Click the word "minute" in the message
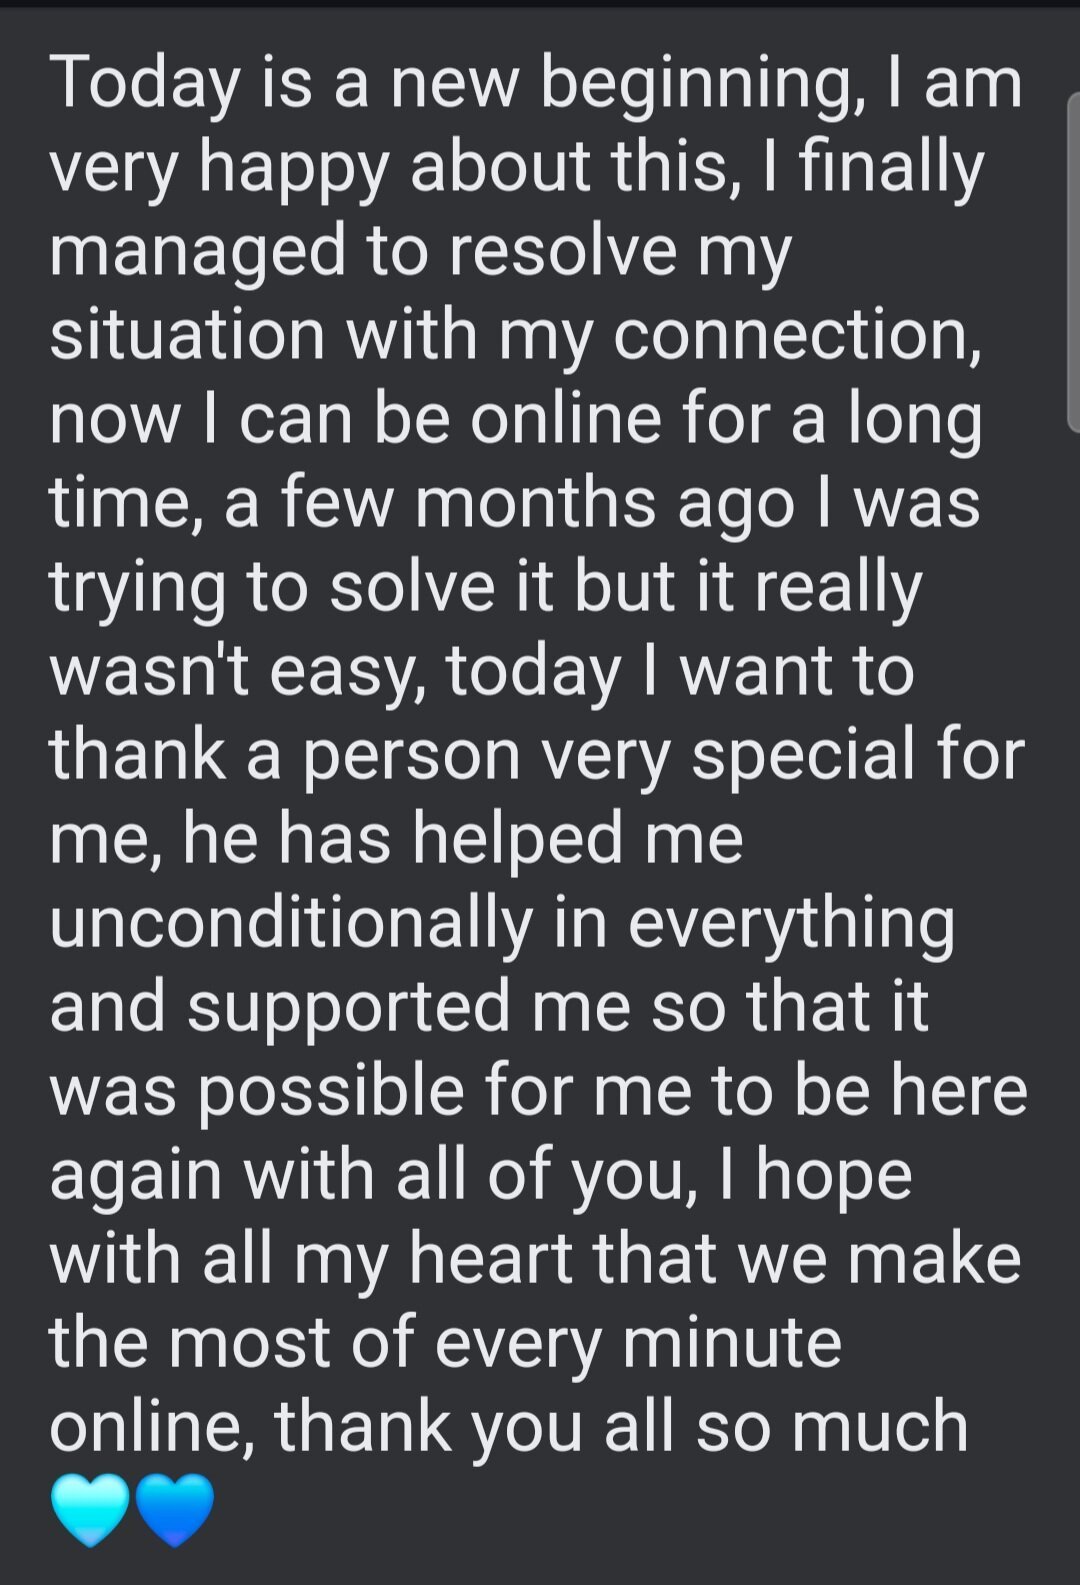The height and width of the screenshot is (1585, 1080). point(731,1342)
